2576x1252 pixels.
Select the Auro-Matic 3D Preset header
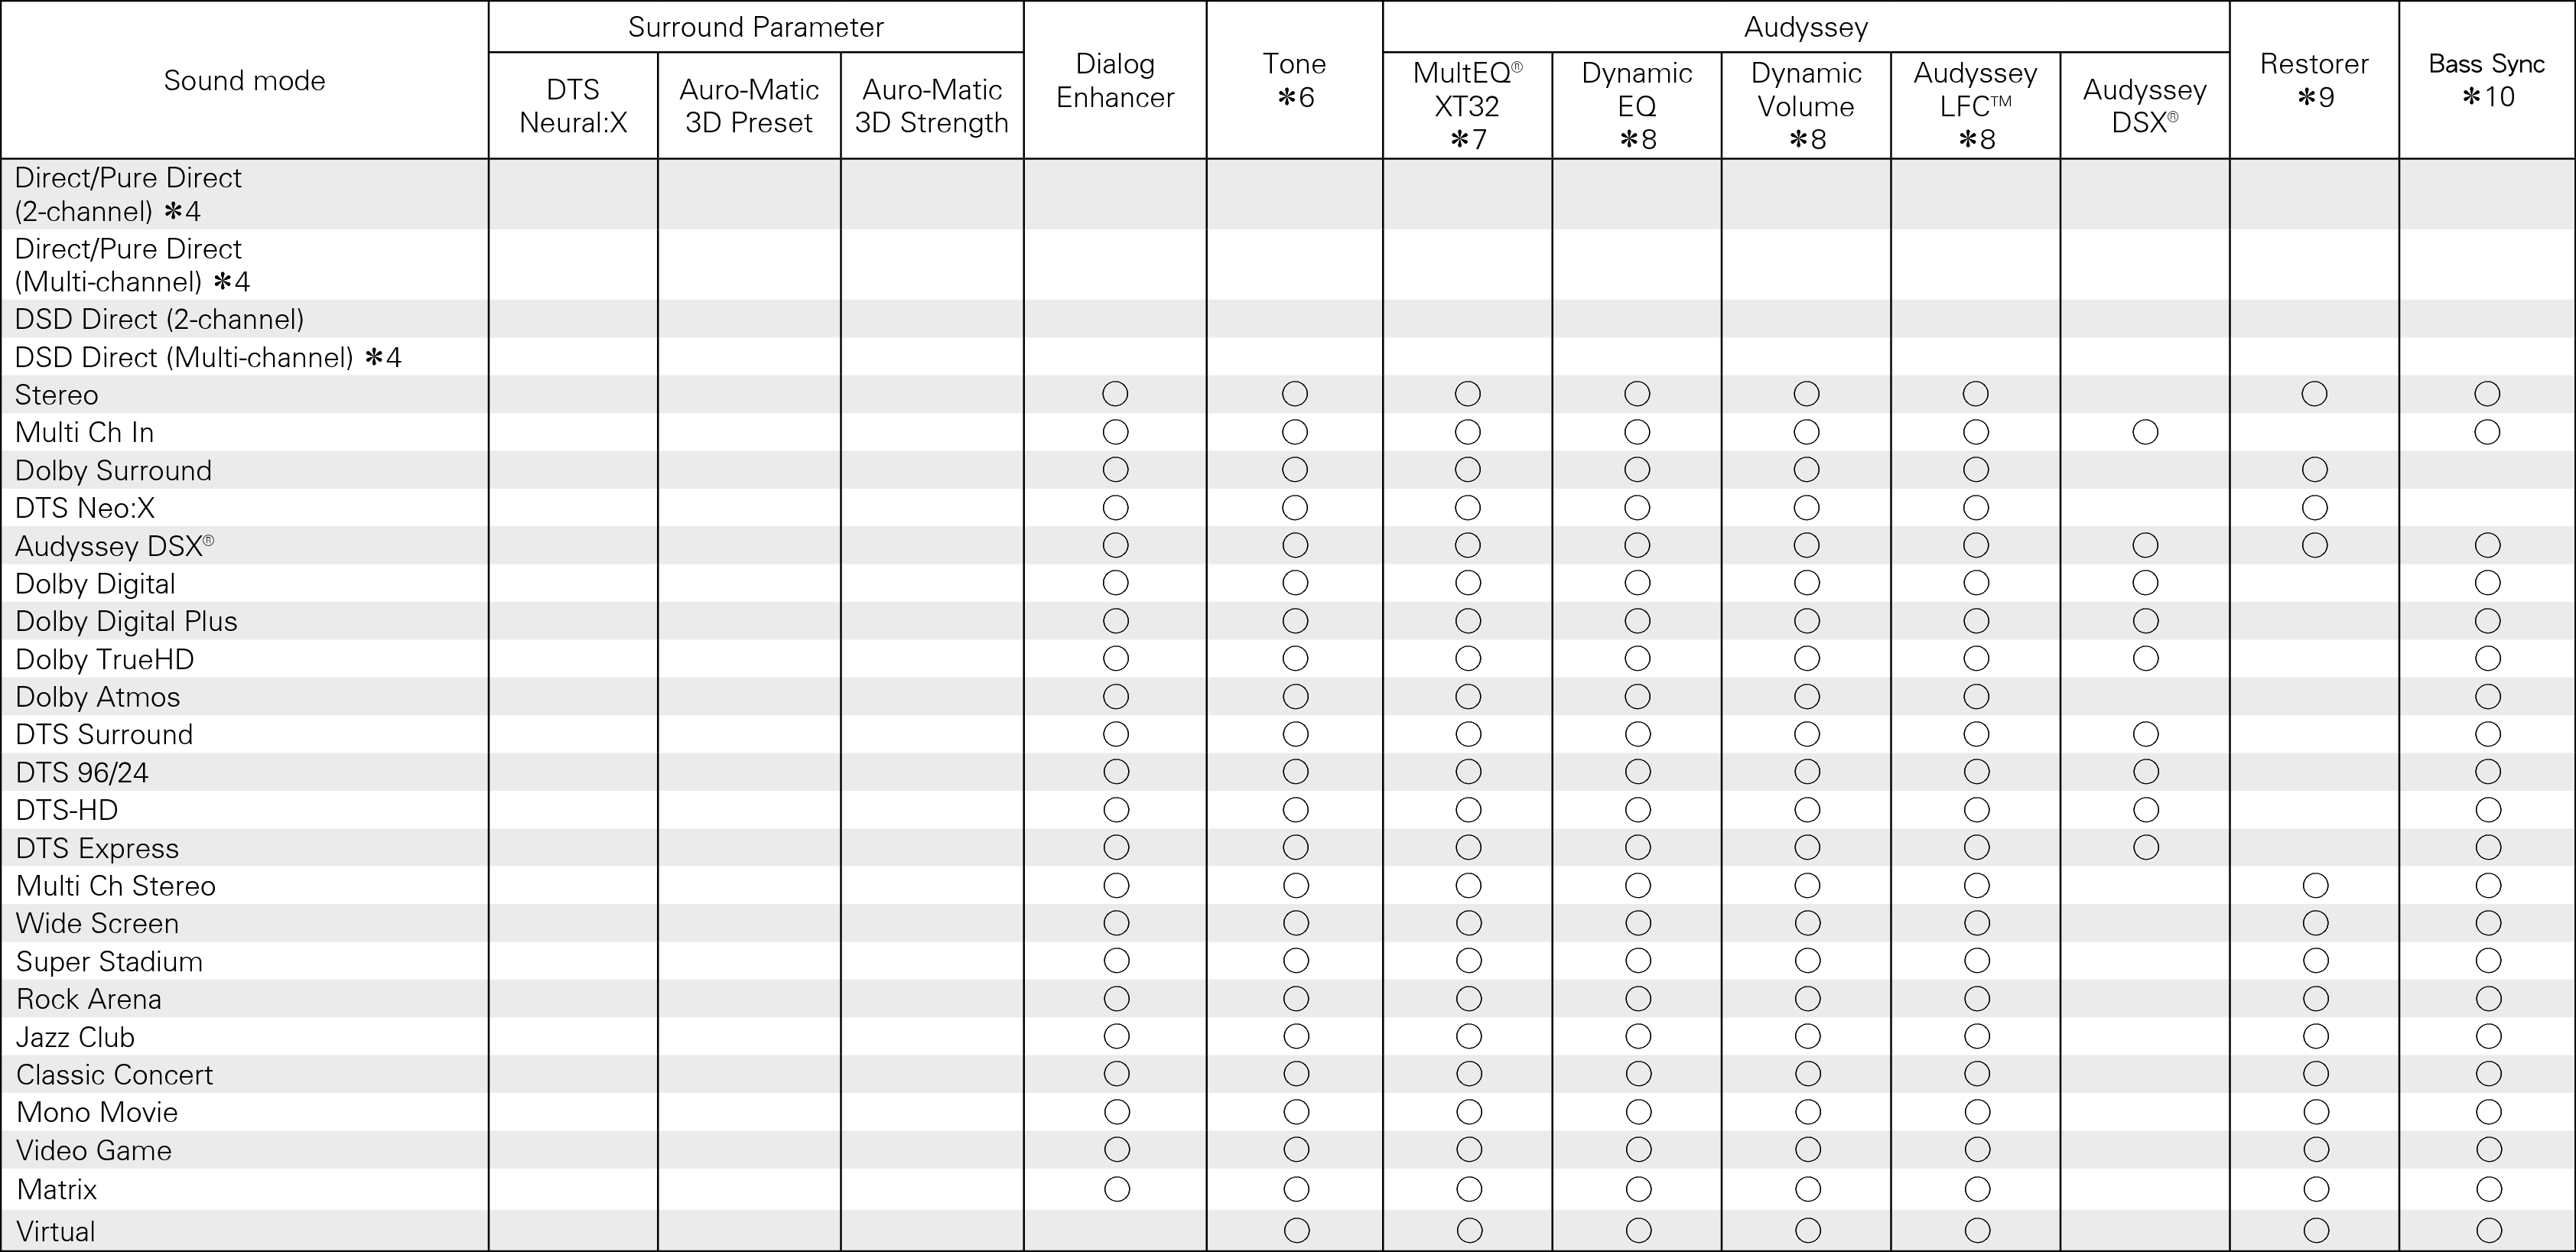click(749, 106)
